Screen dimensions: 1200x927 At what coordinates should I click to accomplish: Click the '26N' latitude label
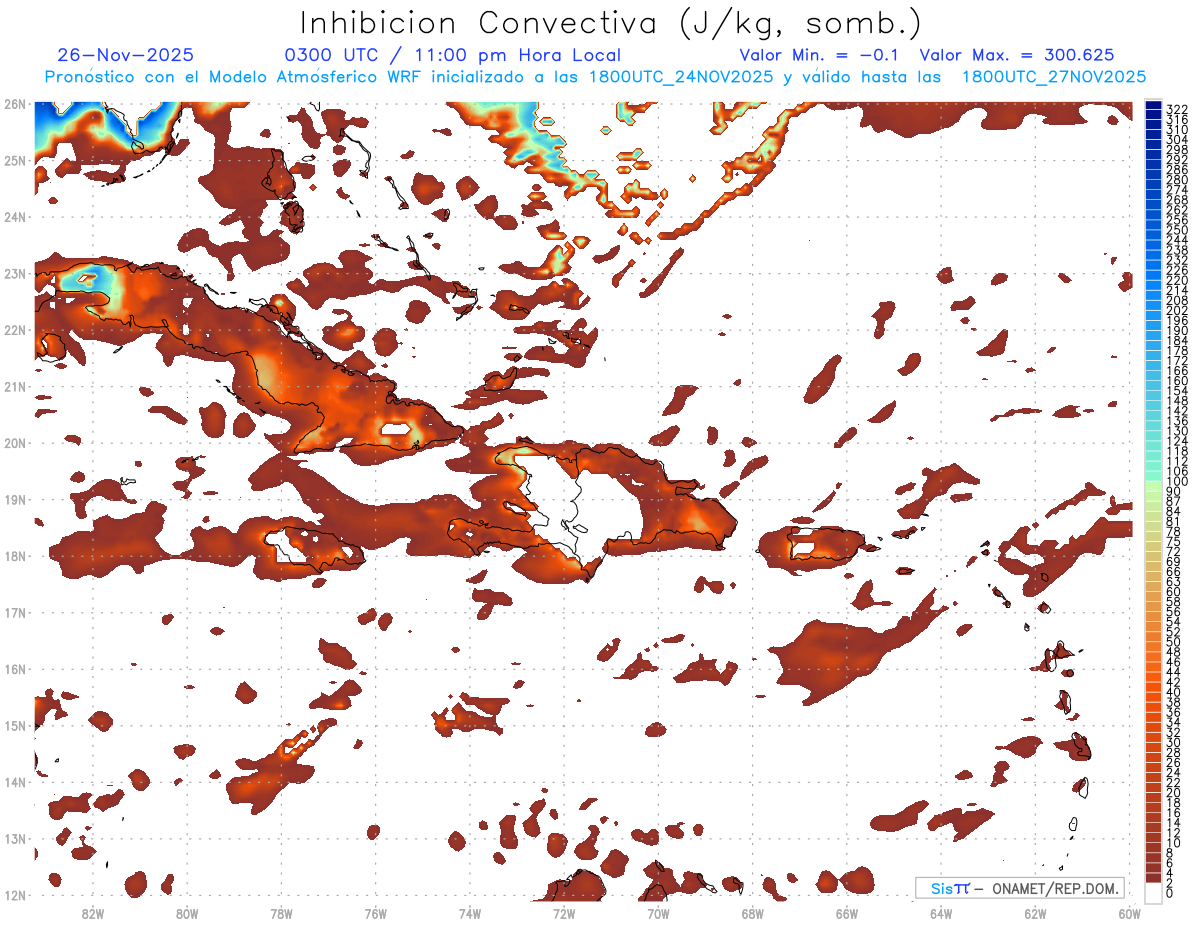(14, 103)
